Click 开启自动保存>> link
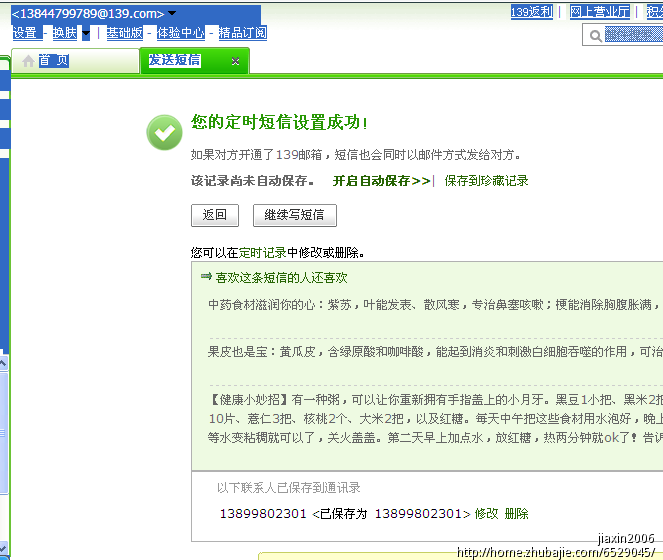This screenshot has width=663, height=560. click(x=381, y=181)
